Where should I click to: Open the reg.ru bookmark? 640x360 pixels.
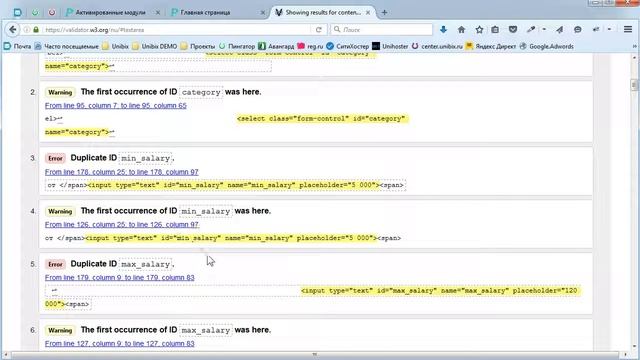310,47
